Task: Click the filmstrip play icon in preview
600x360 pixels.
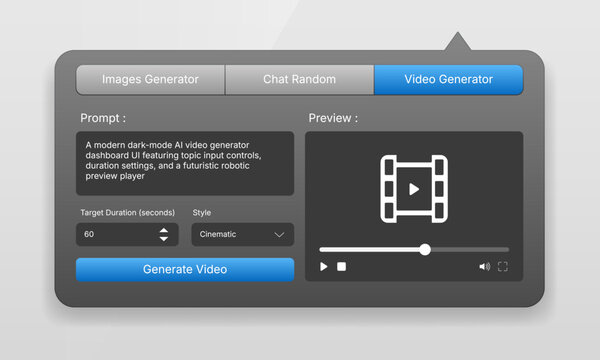Action: [x=414, y=189]
